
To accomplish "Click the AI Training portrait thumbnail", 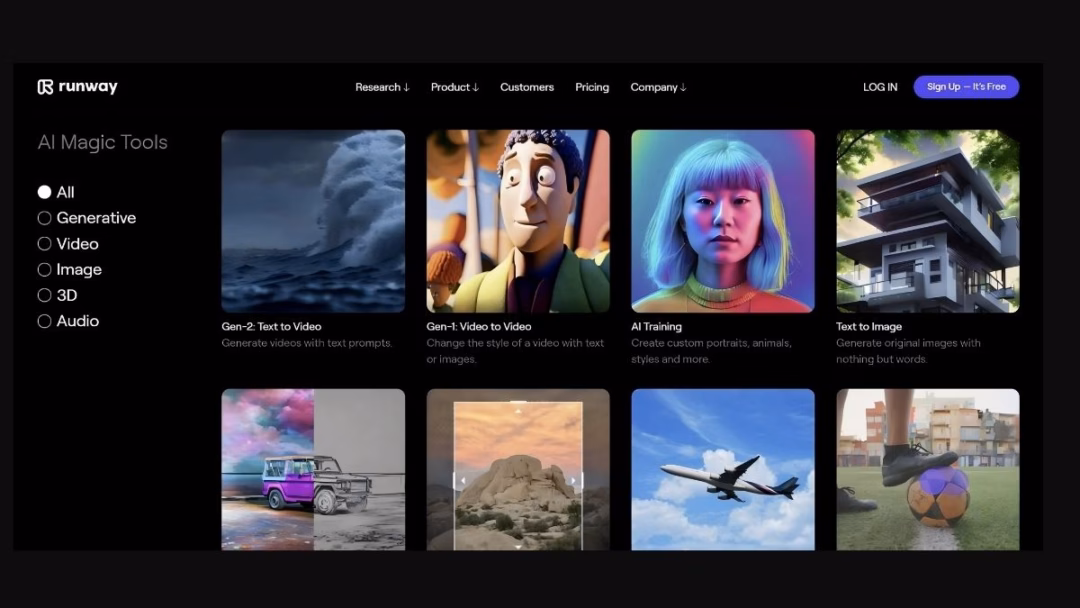I will (723, 221).
